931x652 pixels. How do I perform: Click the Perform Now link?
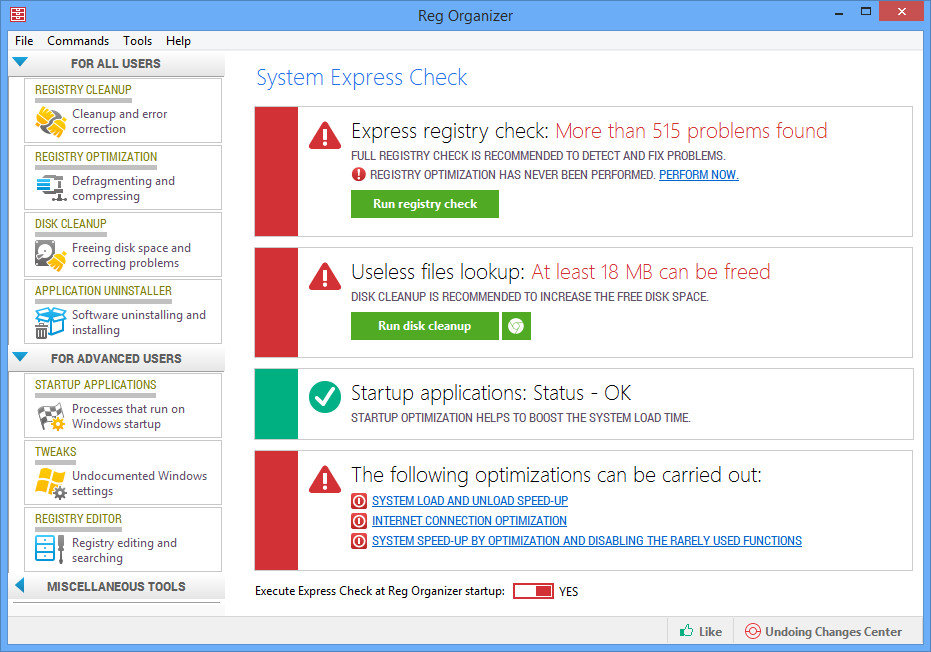click(699, 175)
